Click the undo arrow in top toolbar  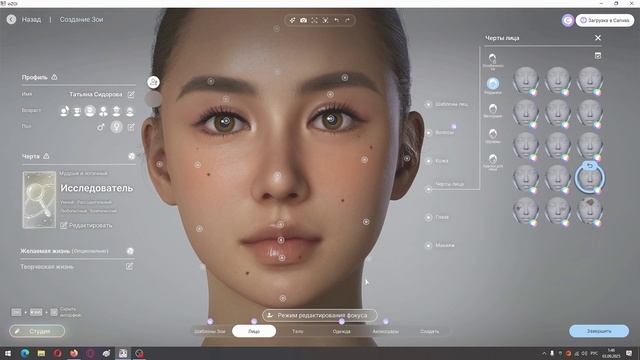[336, 20]
